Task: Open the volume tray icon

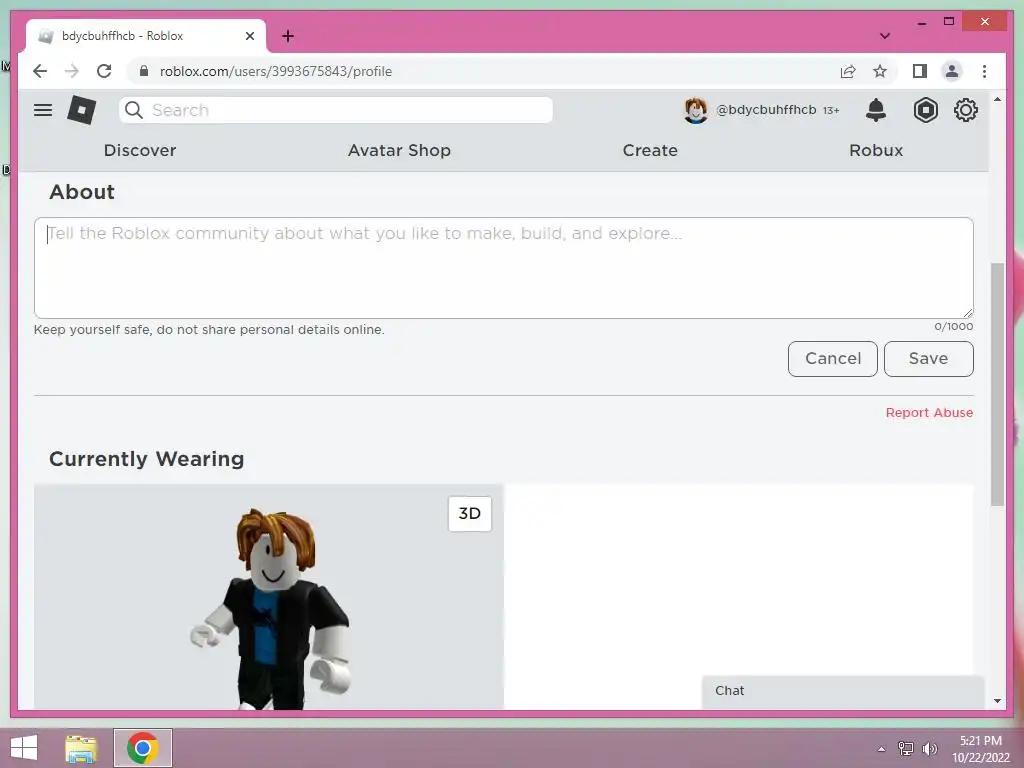Action: [x=929, y=748]
